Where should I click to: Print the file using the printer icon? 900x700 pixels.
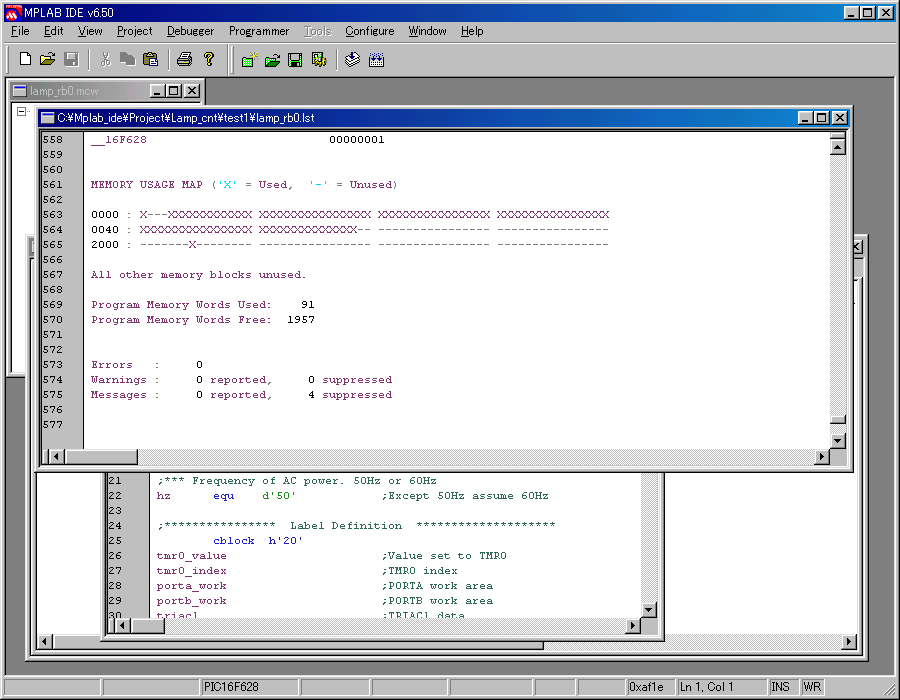(x=184, y=59)
